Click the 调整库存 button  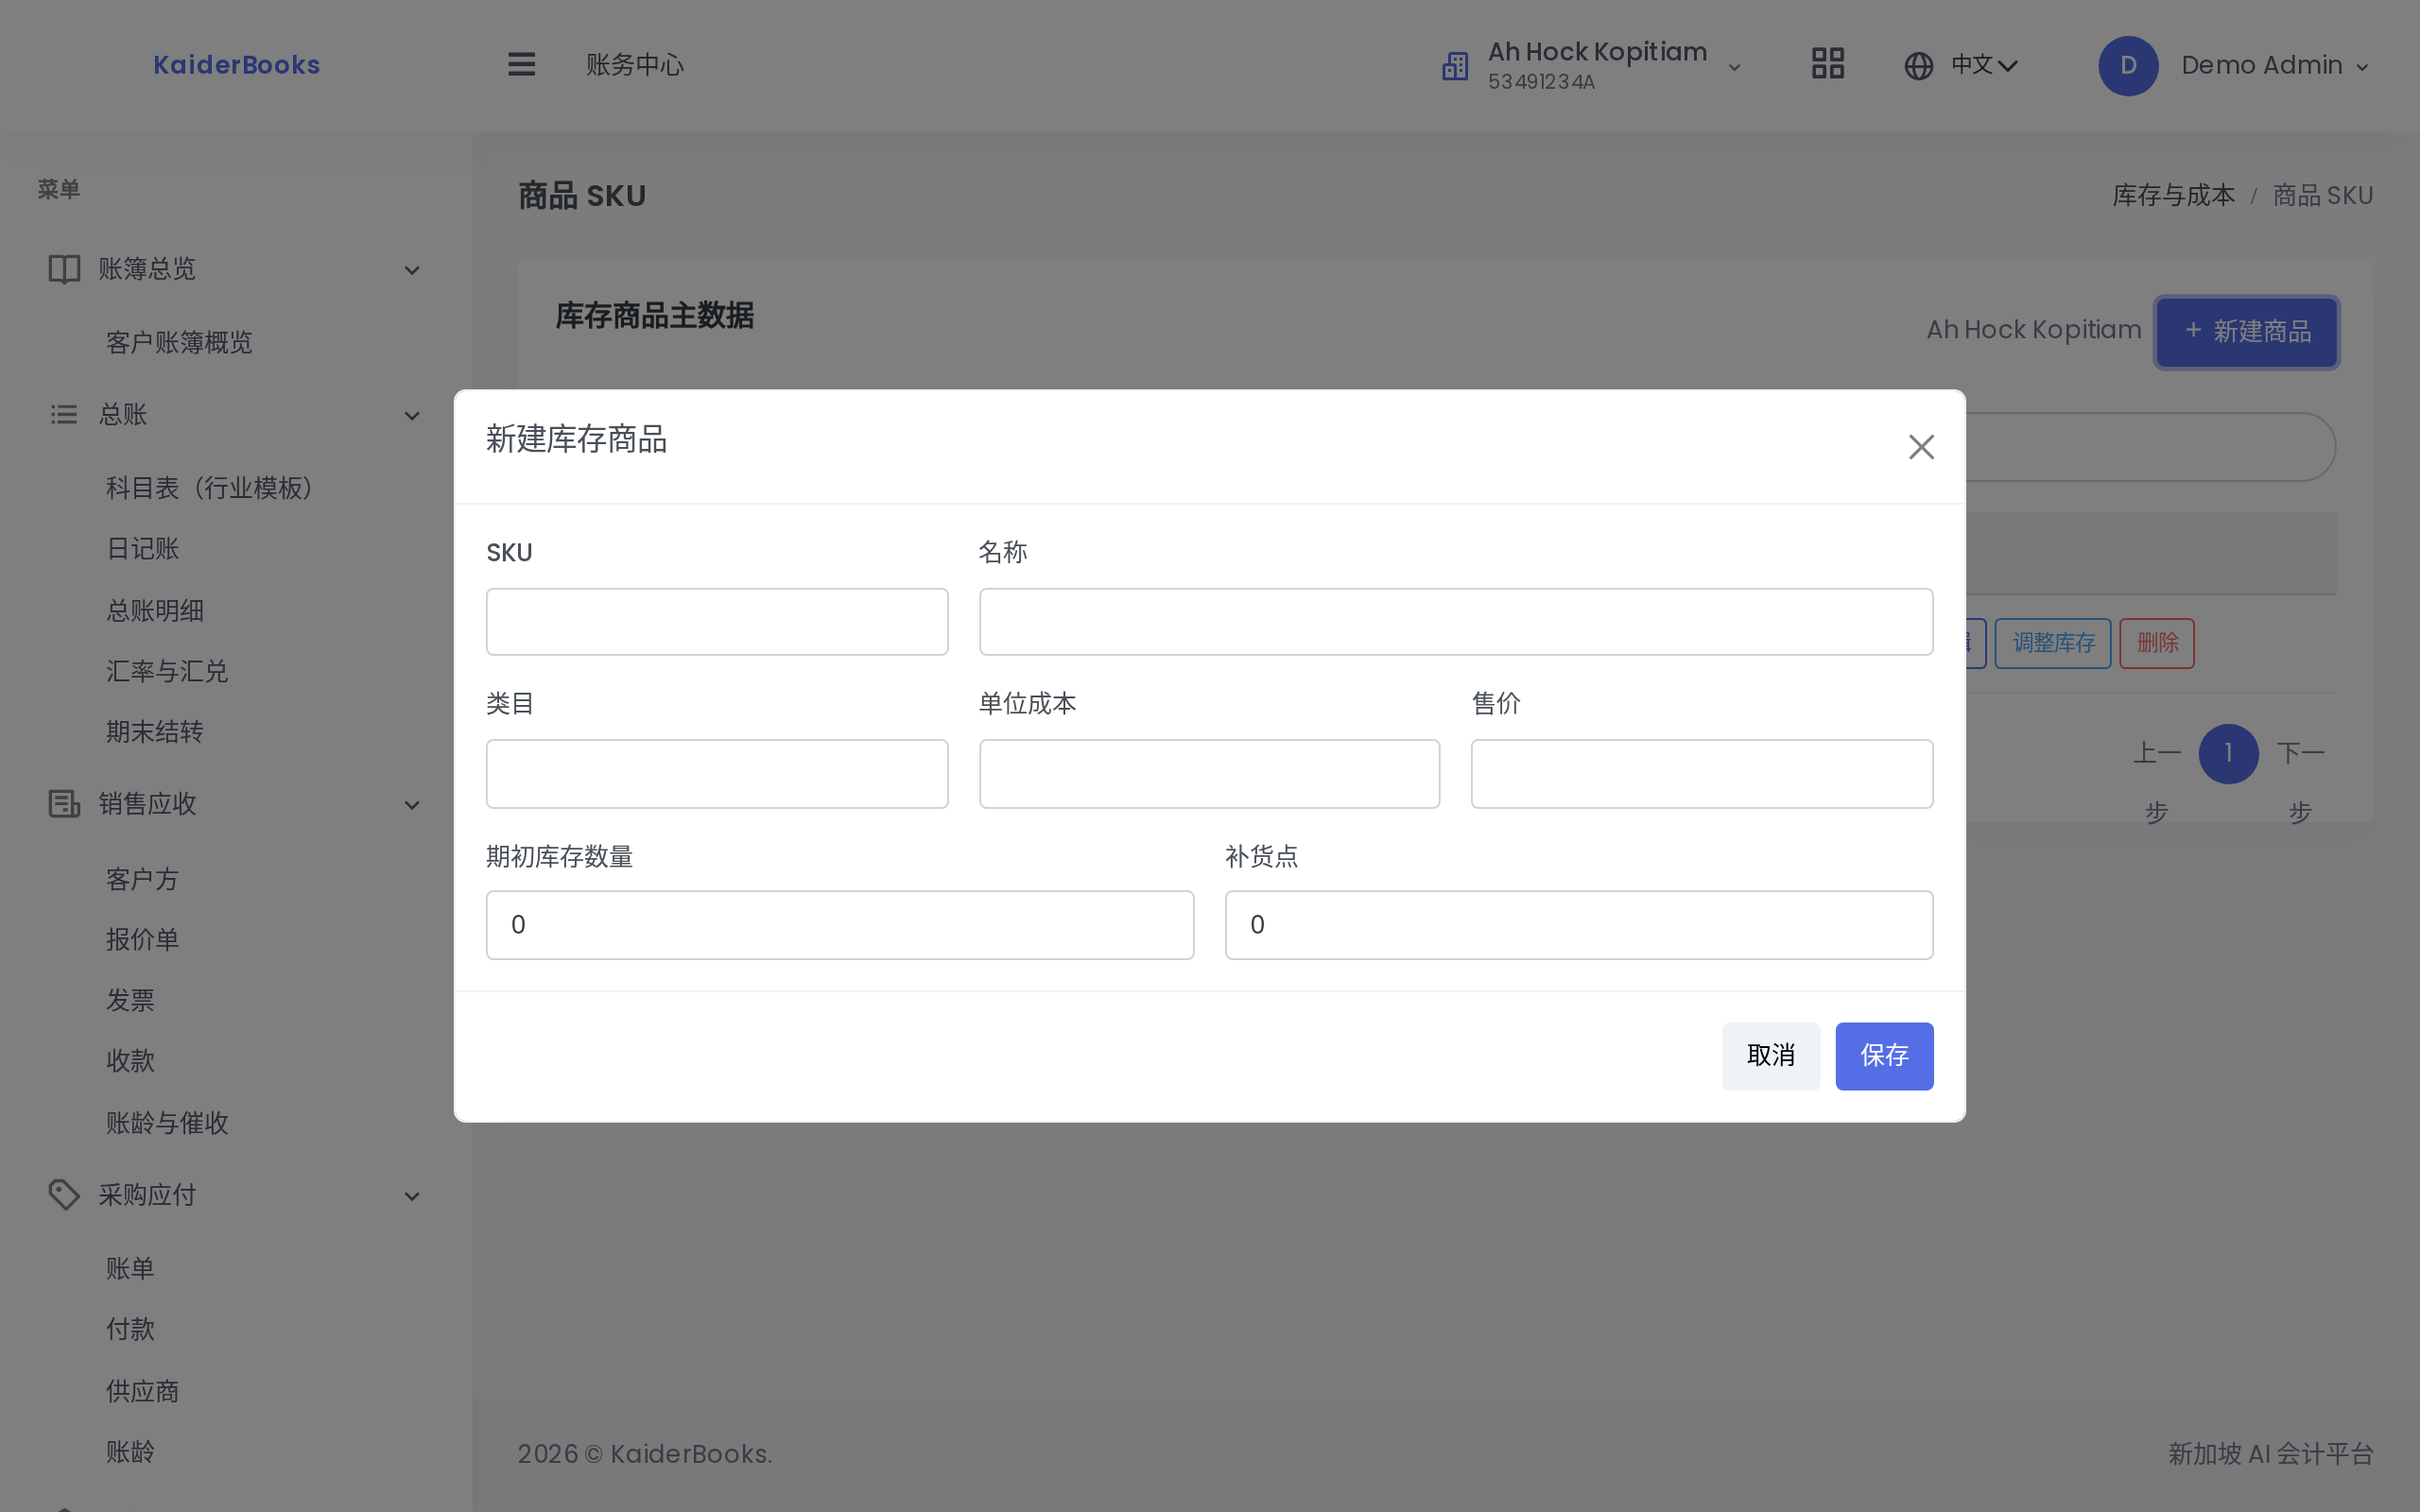2052,643
